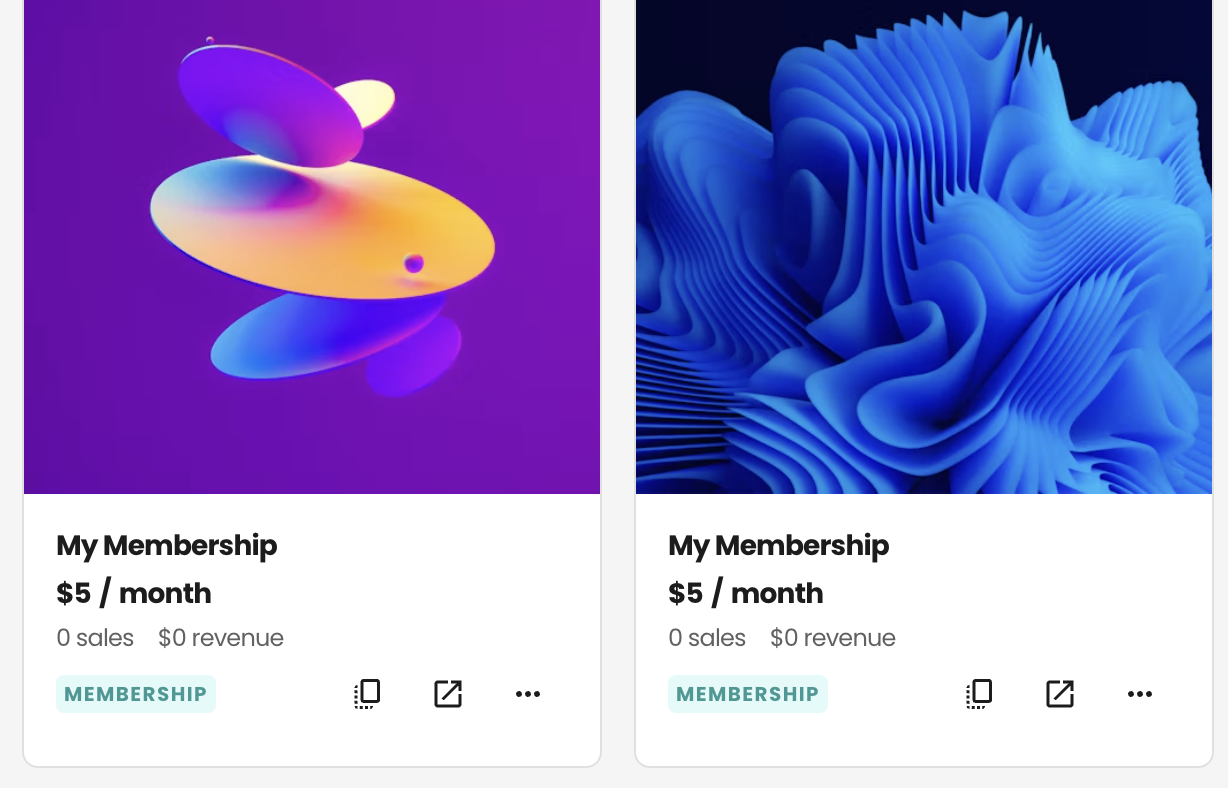Click 0 sales text on blue-artwork card
Image resolution: width=1228 pixels, height=788 pixels.
click(x=707, y=638)
